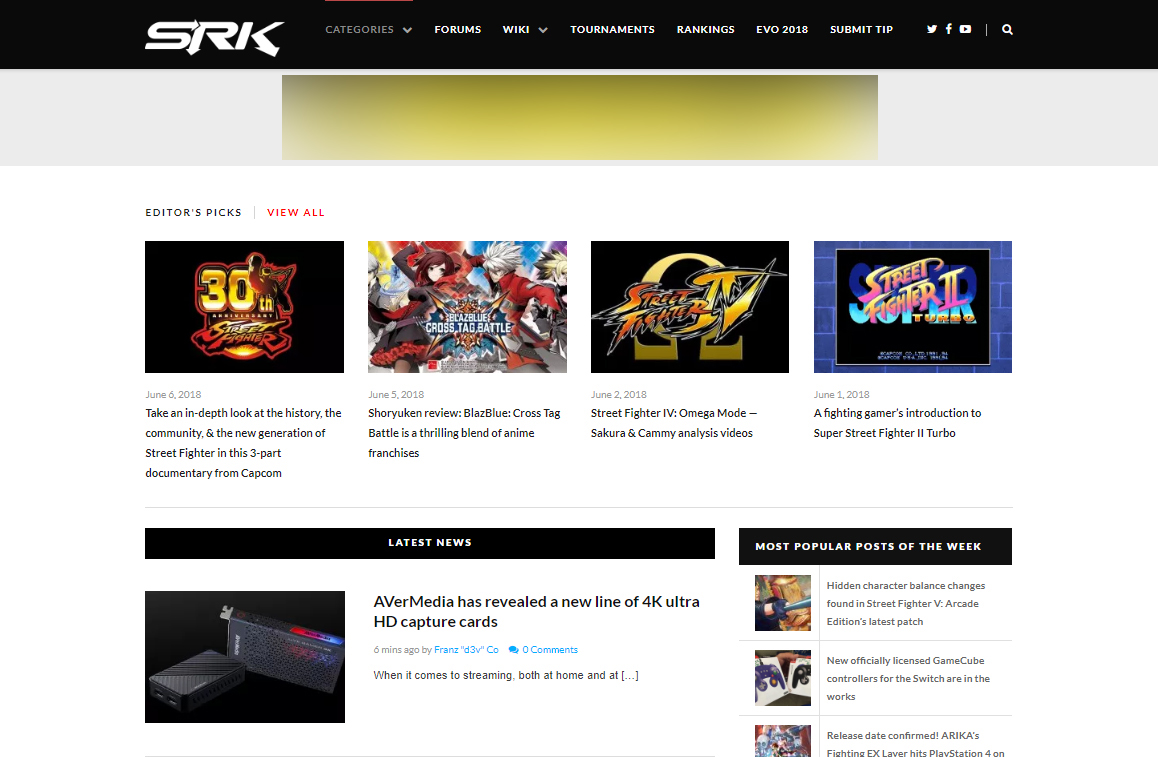Click the AVerMedia capture card thumbnail
The height and width of the screenshot is (757, 1158).
pos(244,657)
